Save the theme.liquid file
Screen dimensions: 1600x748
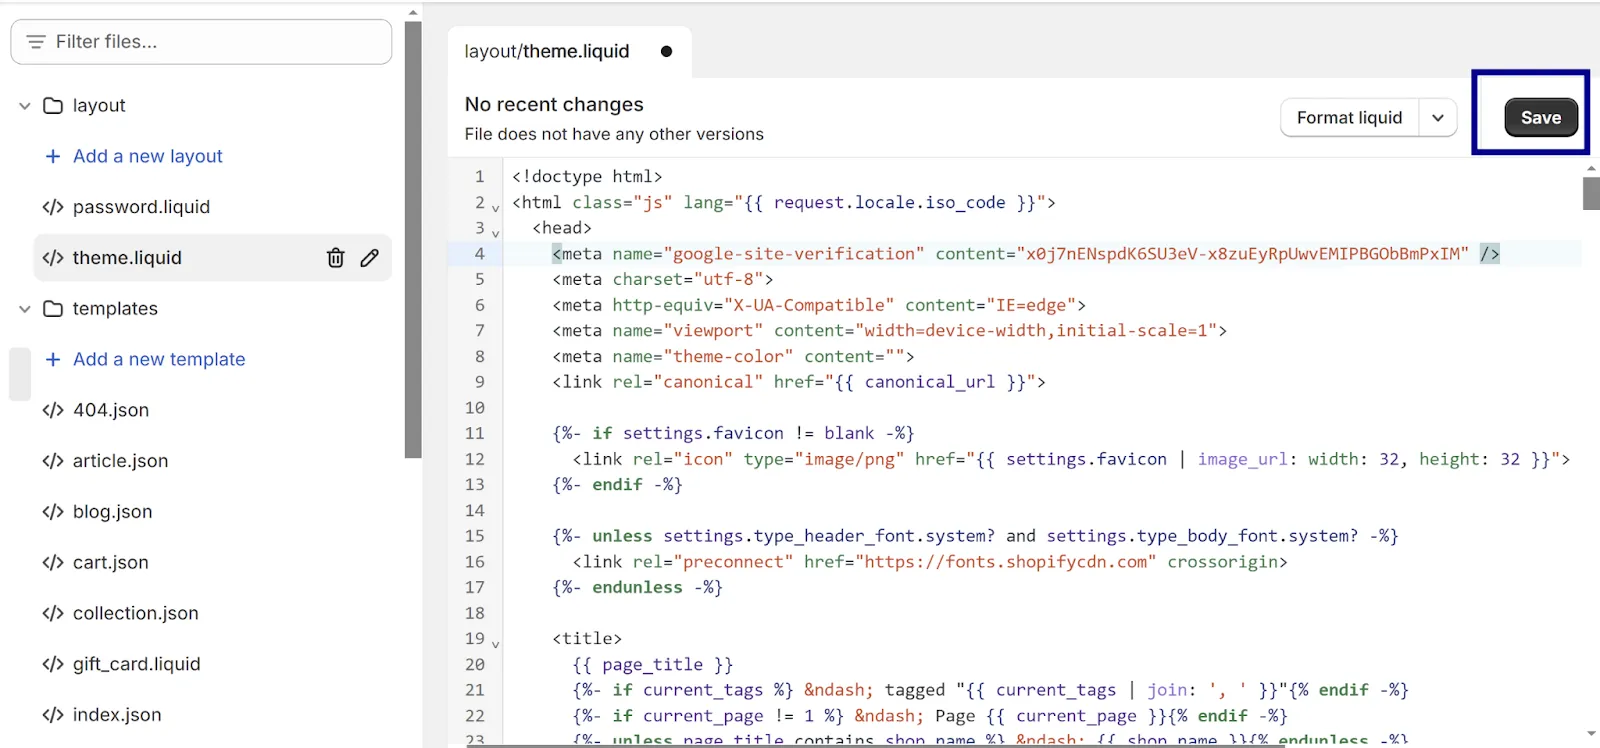[1541, 118]
